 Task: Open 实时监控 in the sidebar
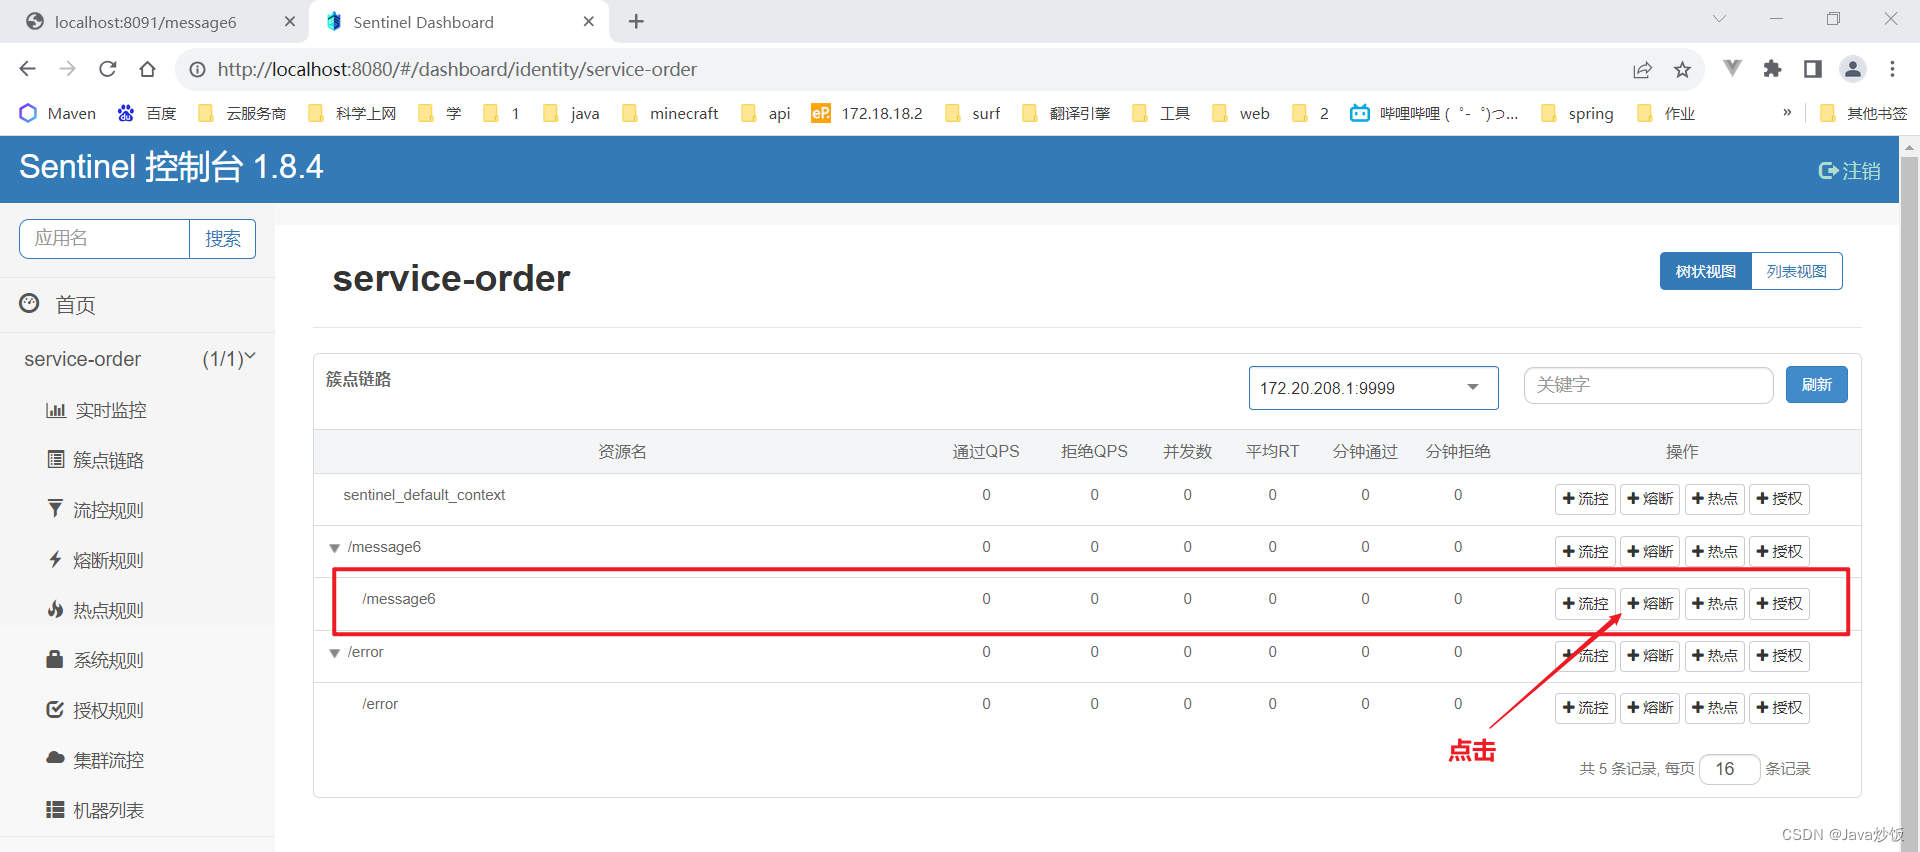click(96, 410)
